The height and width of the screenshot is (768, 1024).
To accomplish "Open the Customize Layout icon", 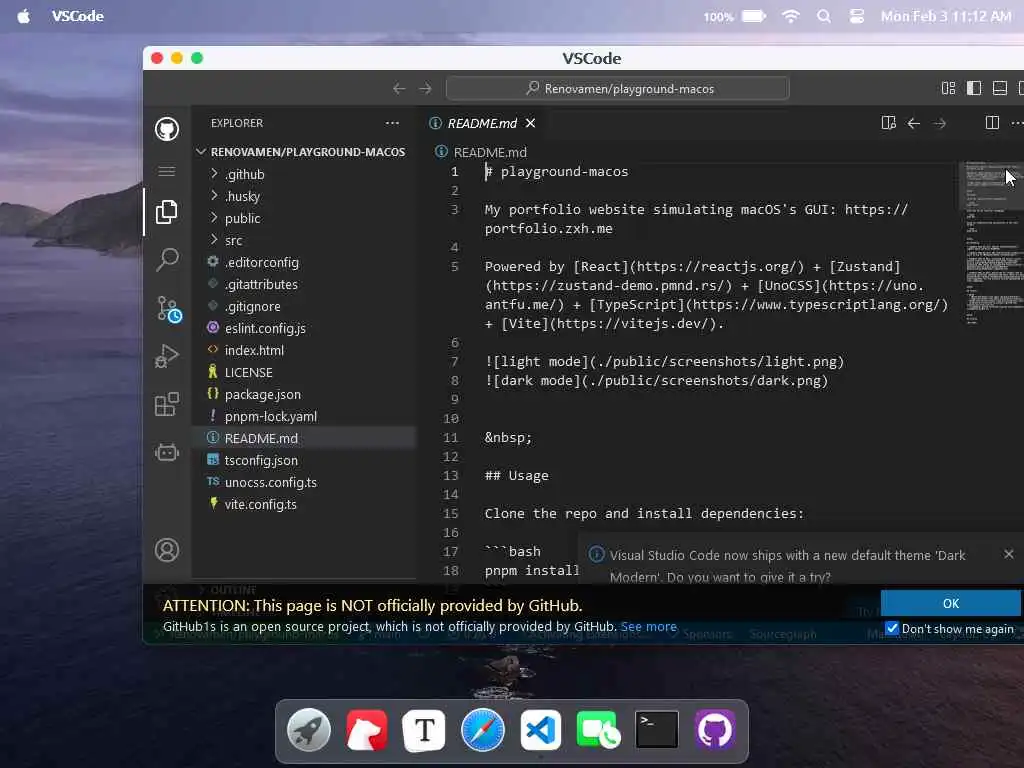I will pos(948,88).
